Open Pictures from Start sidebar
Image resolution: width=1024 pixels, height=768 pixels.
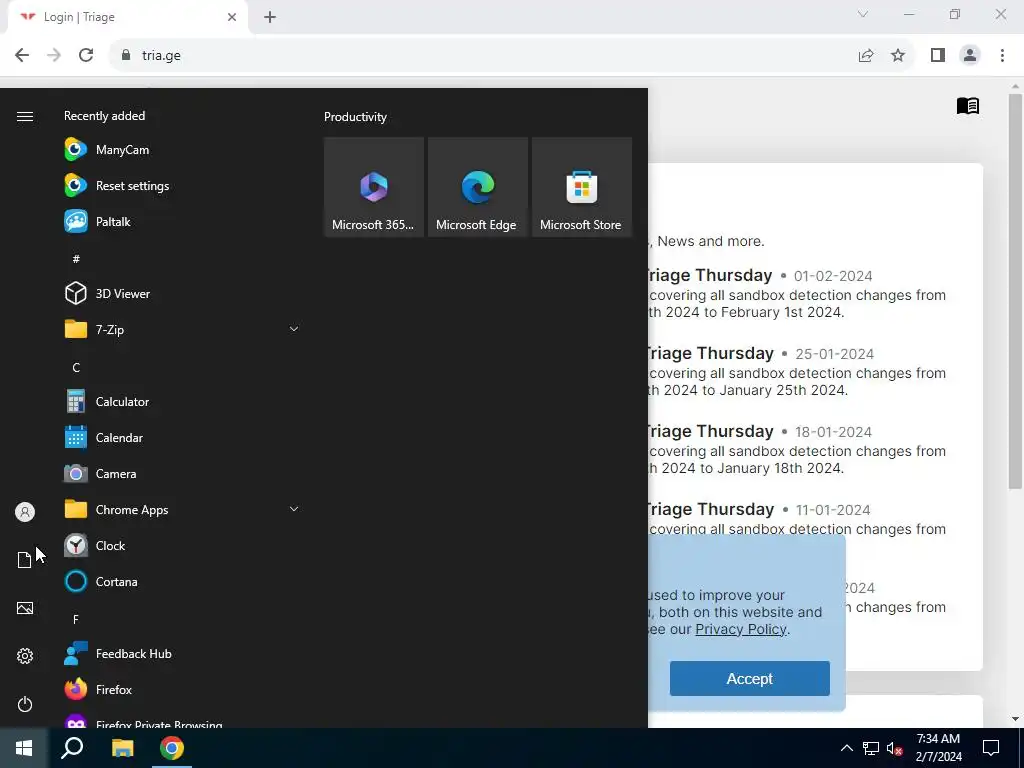tap(25, 608)
